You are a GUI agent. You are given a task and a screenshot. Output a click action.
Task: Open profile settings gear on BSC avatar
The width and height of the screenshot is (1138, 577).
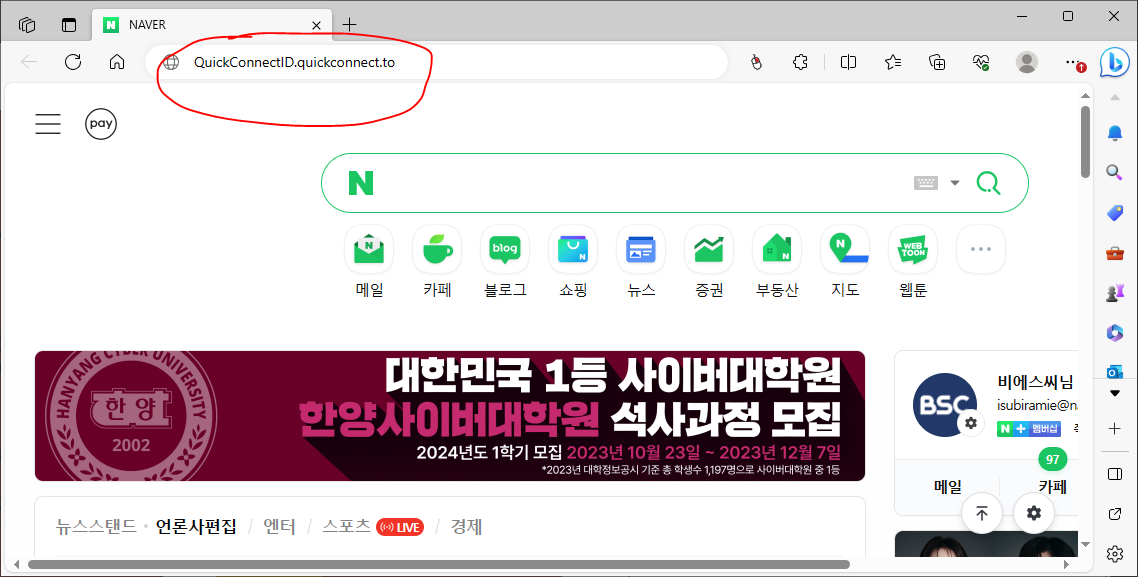point(971,423)
